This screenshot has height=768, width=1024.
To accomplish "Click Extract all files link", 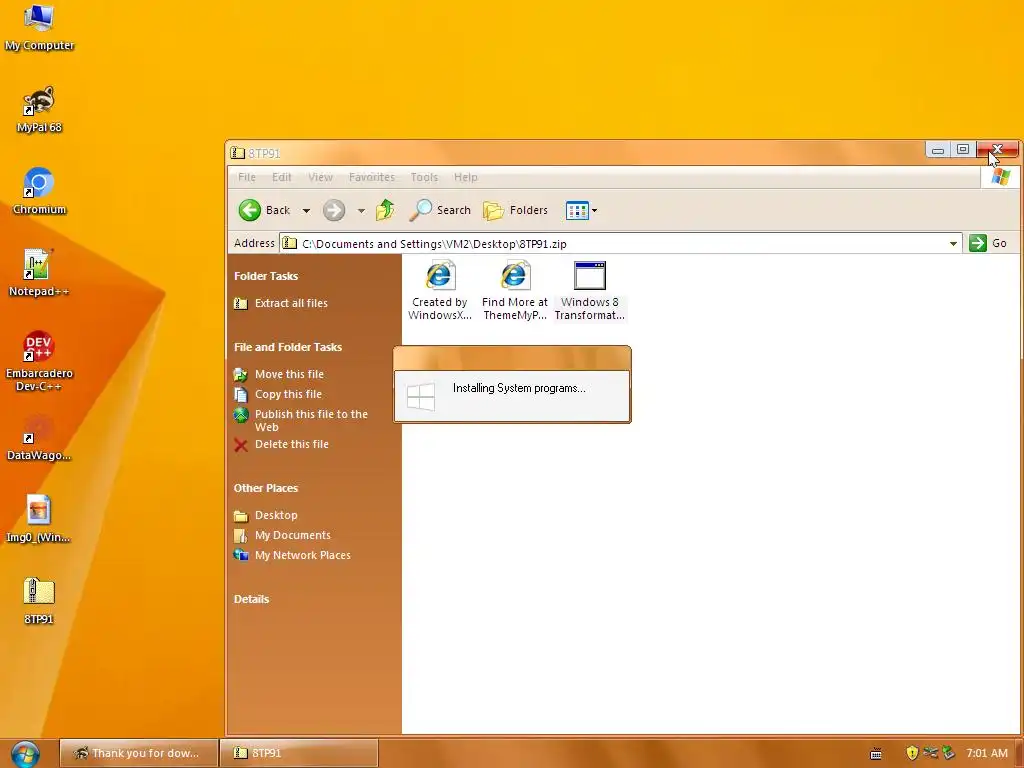I will click(x=291, y=303).
